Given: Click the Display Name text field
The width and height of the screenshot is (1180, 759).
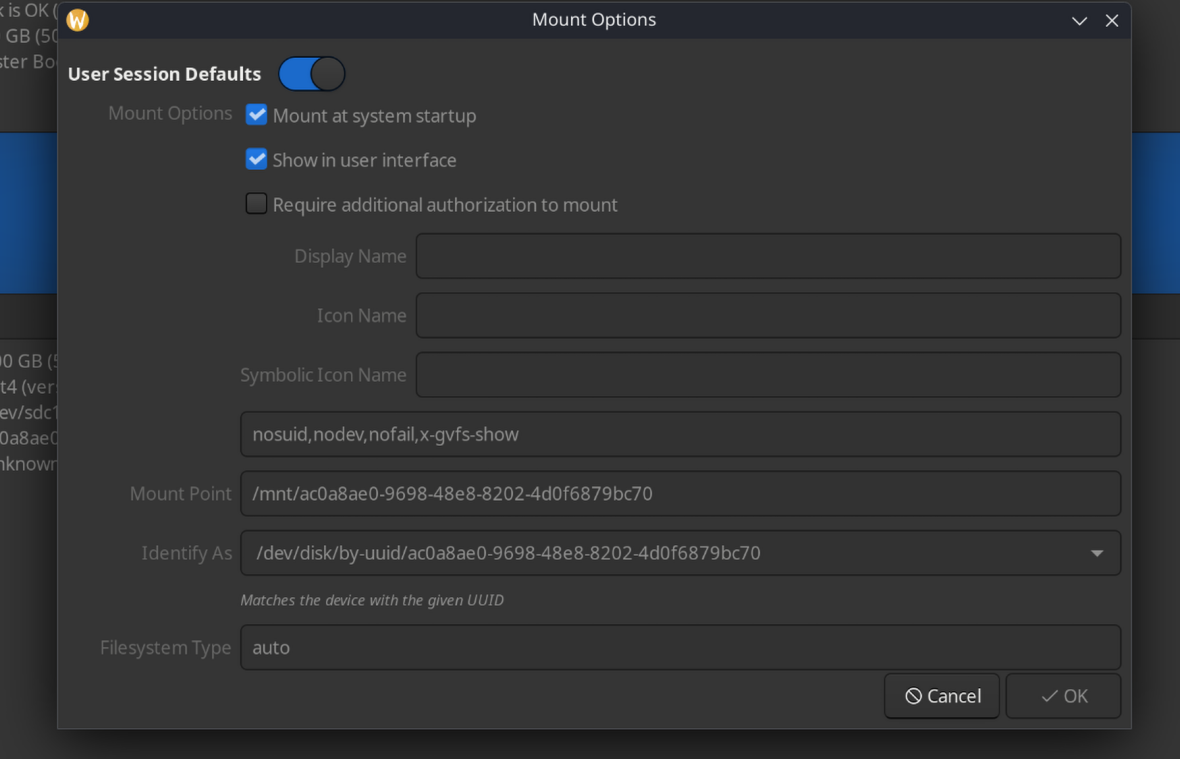Looking at the screenshot, I should click(x=768, y=256).
